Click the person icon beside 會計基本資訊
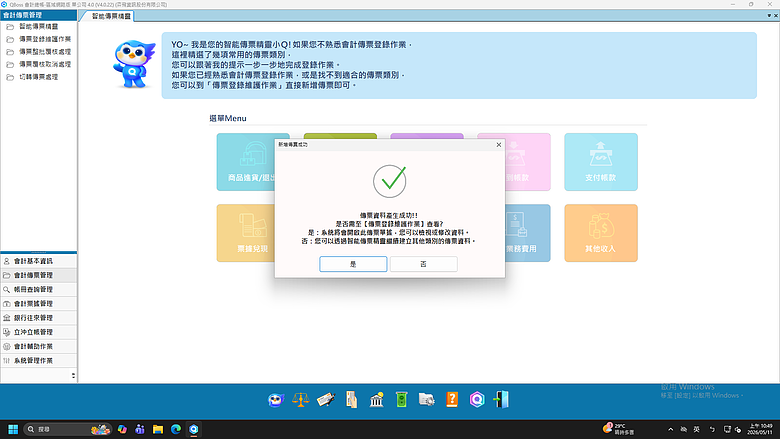The height and width of the screenshot is (439, 780). pyautogui.click(x=7, y=261)
